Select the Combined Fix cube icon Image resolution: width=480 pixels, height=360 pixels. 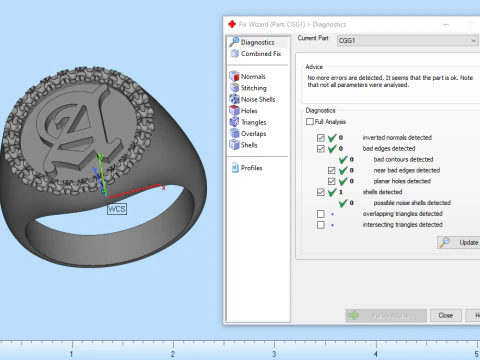pos(235,53)
